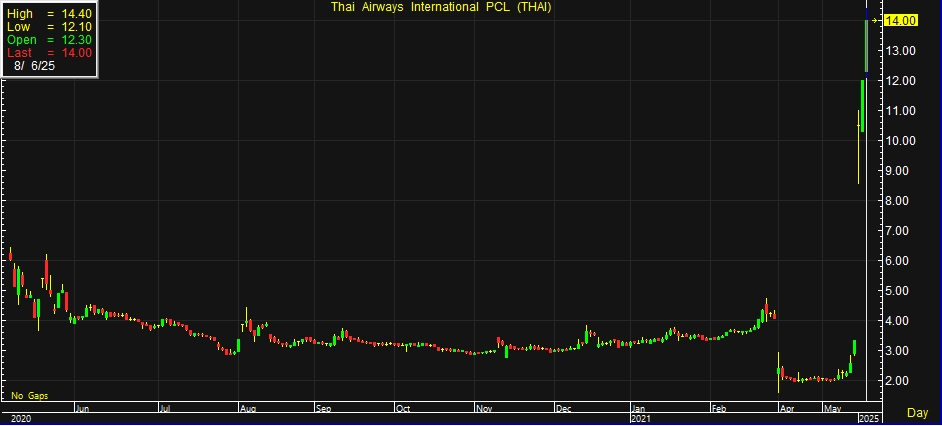
Task: Click the Day interval label
Action: (x=917, y=413)
